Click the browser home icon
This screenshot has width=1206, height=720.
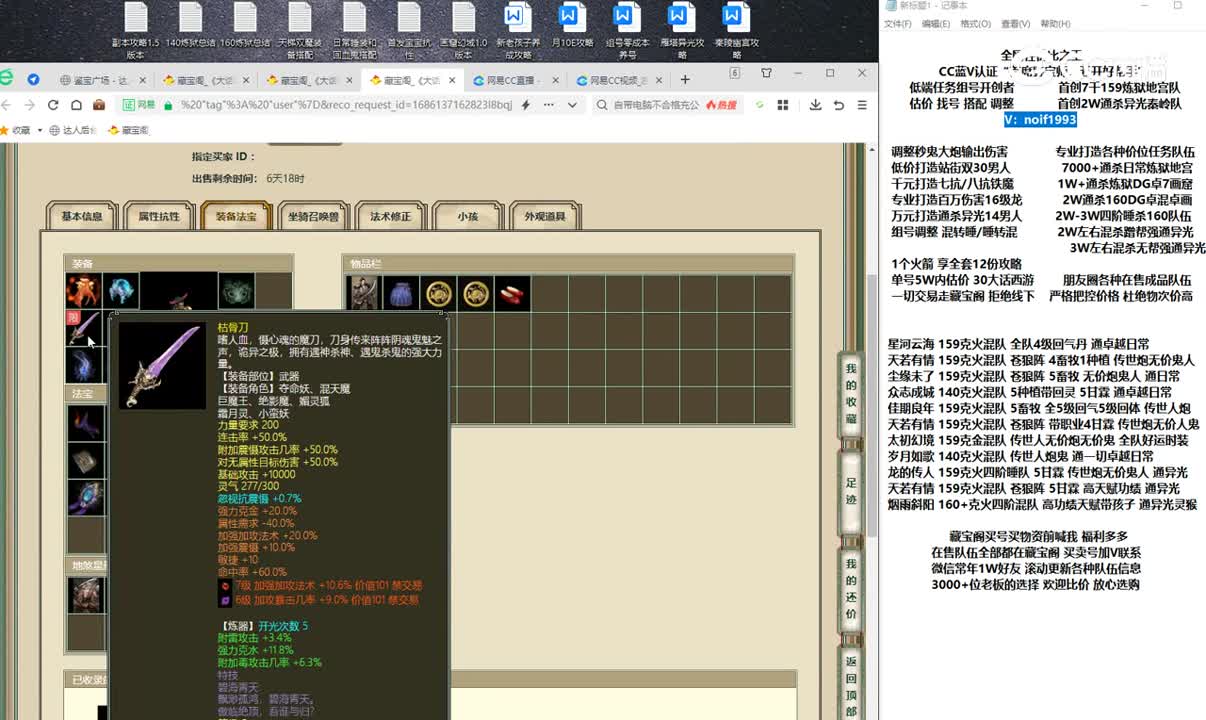pos(76,105)
